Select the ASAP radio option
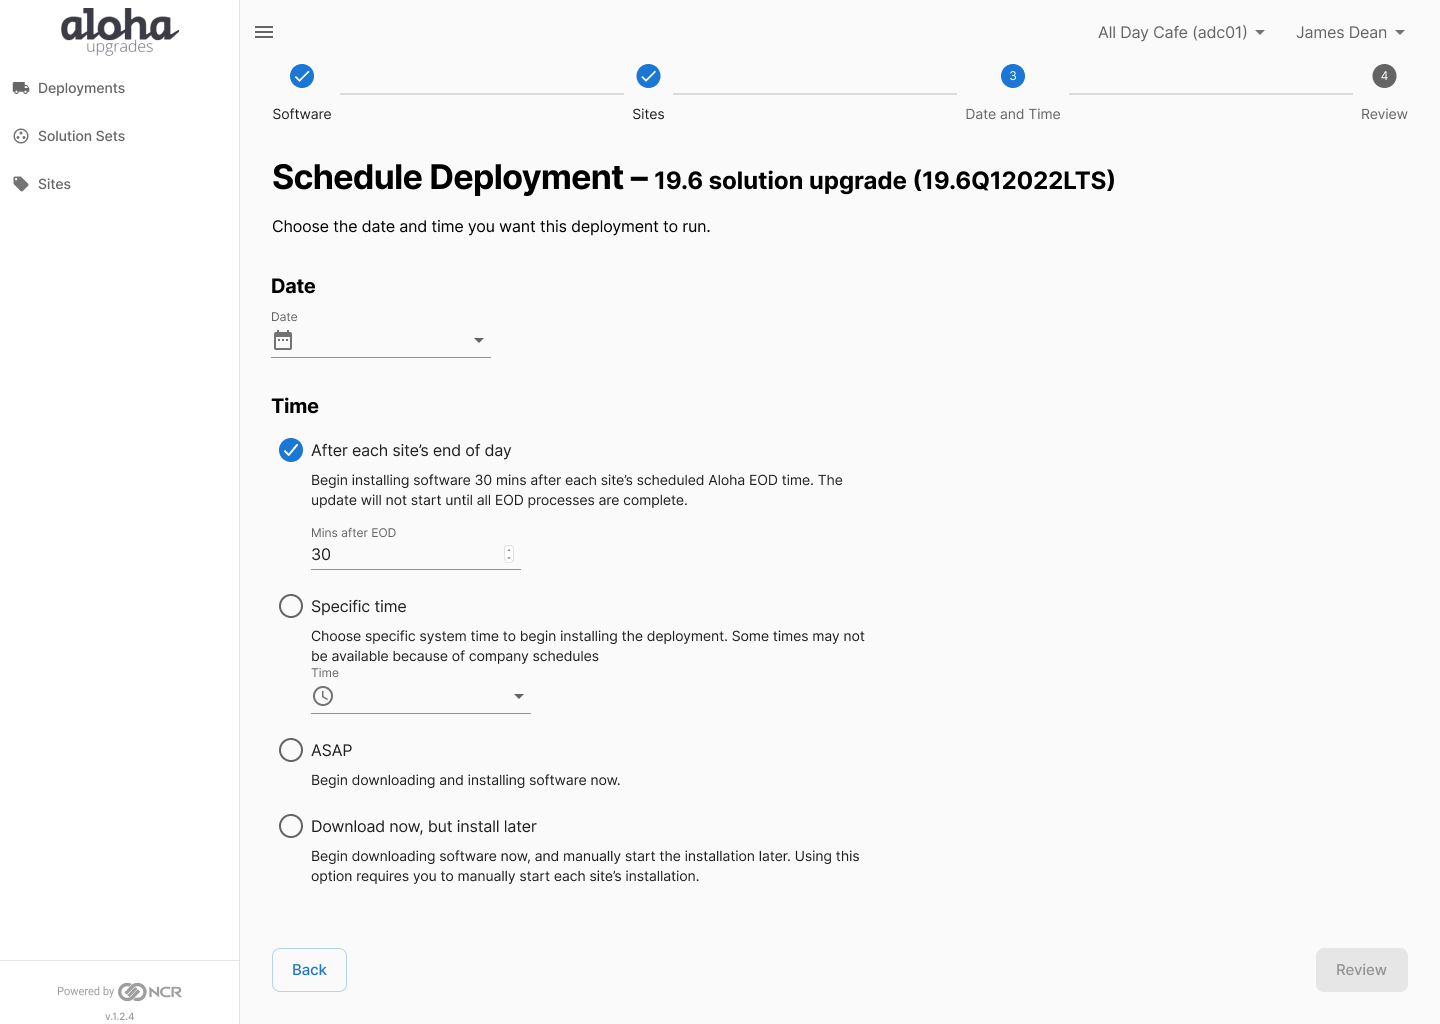 (x=291, y=750)
